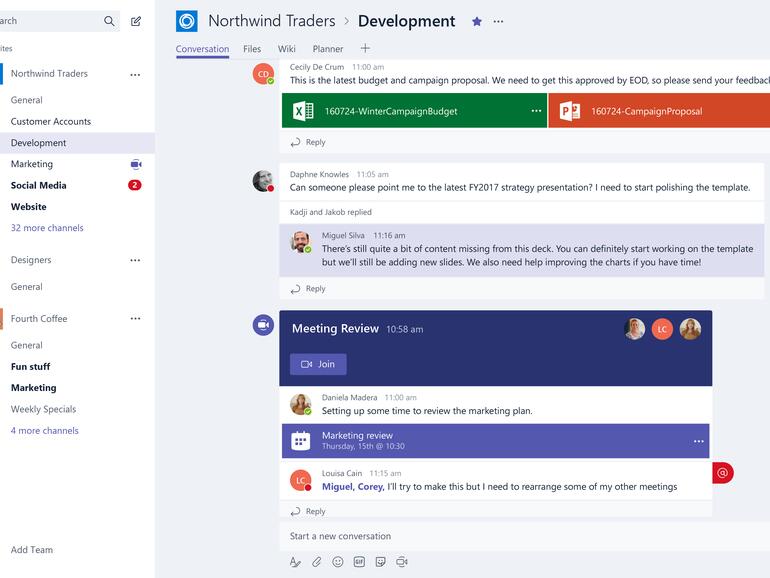Click Daniela Madera's avatar
770x578 pixels.
pyautogui.click(x=301, y=404)
